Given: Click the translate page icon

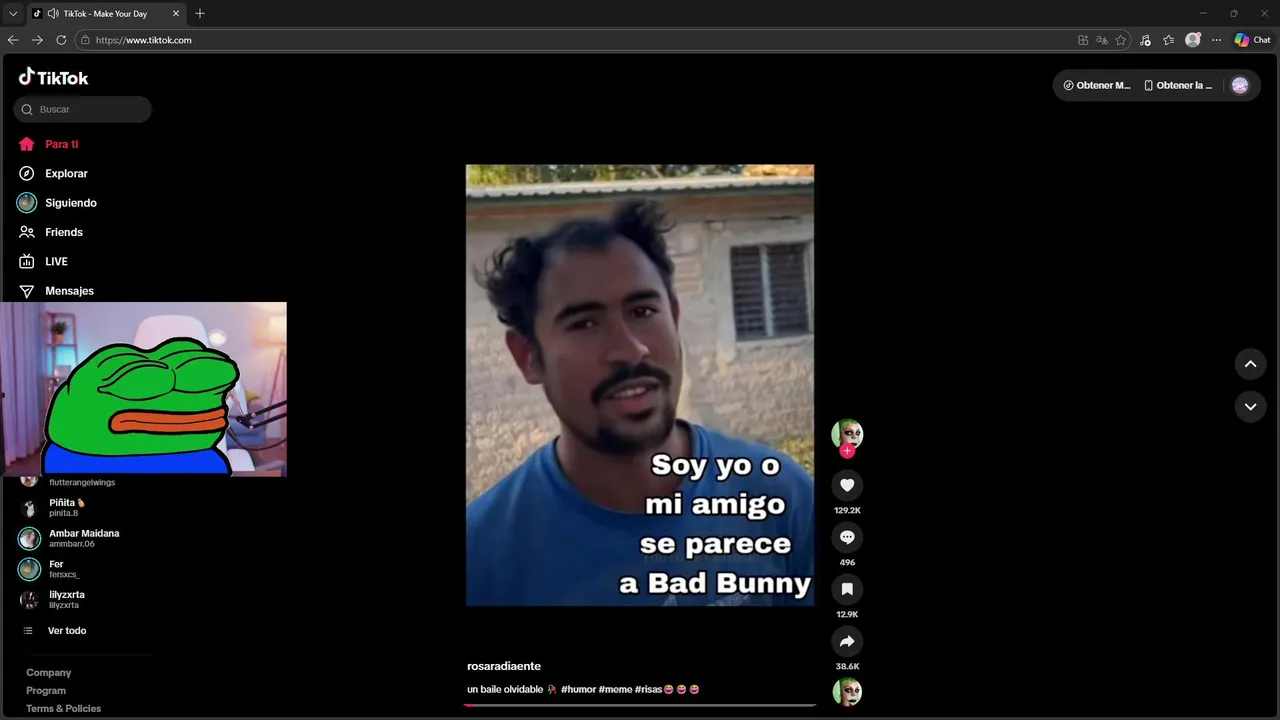Looking at the screenshot, I should point(1102,40).
